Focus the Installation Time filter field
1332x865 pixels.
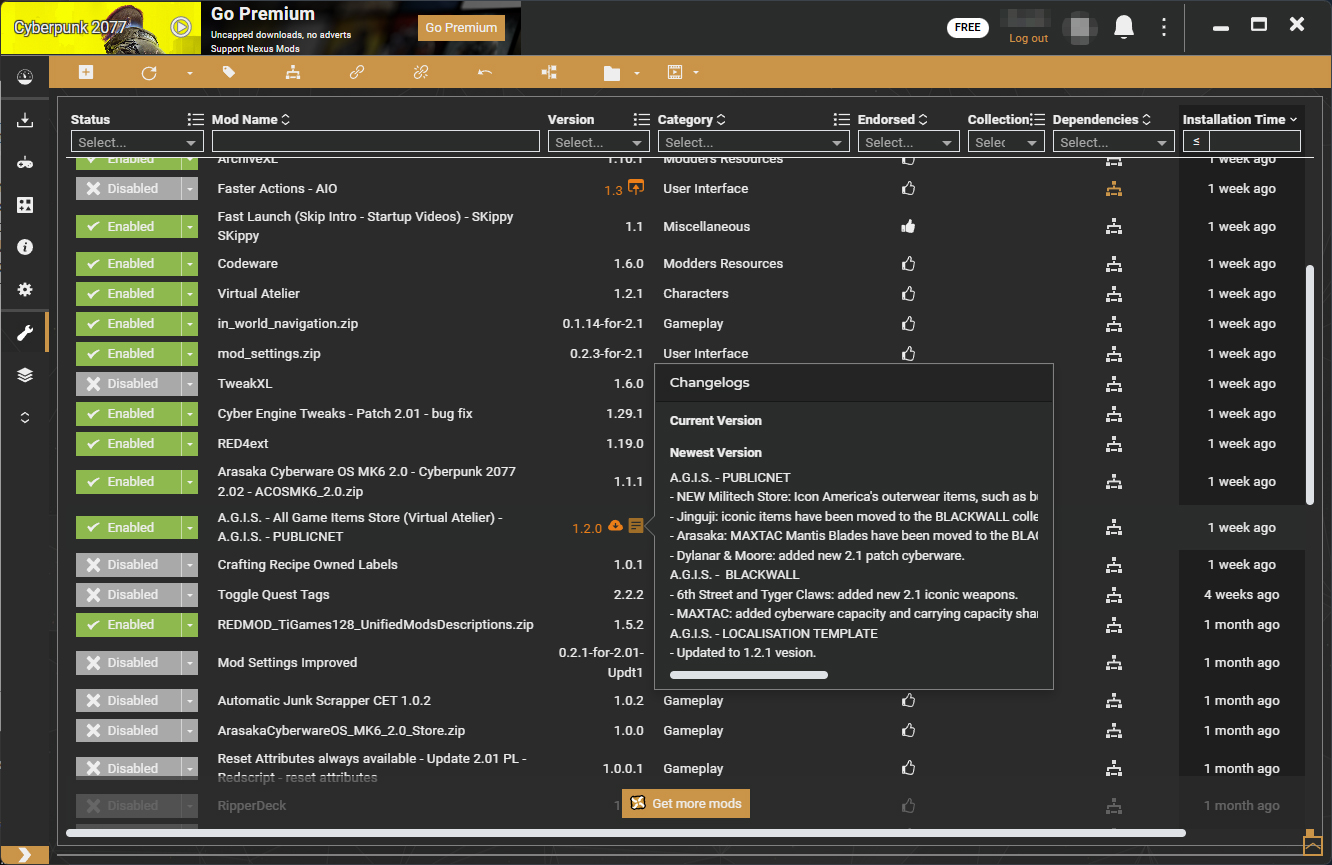pos(1254,142)
